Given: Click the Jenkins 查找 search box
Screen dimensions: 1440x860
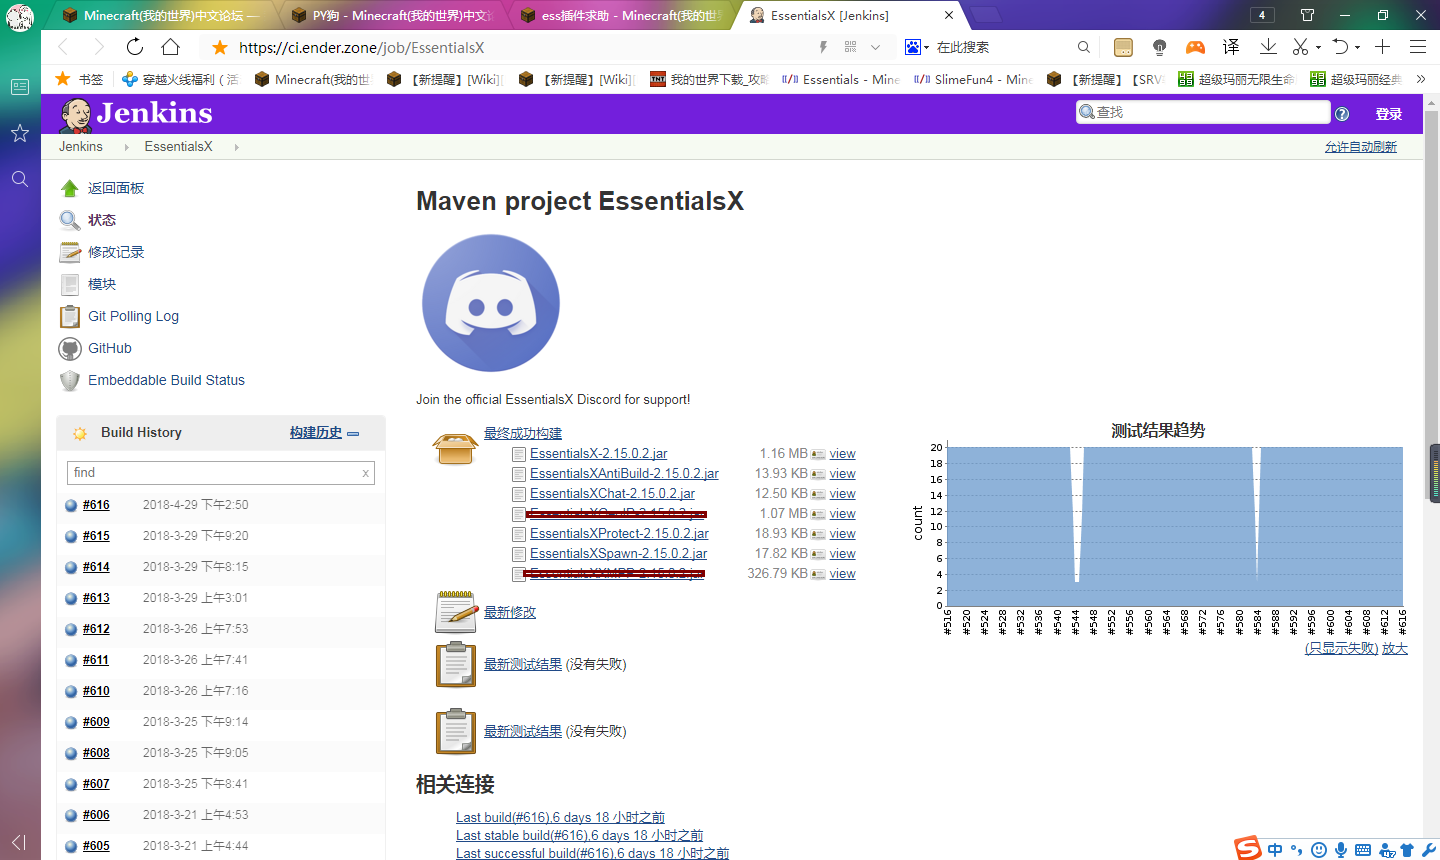Looking at the screenshot, I should tap(1203, 112).
